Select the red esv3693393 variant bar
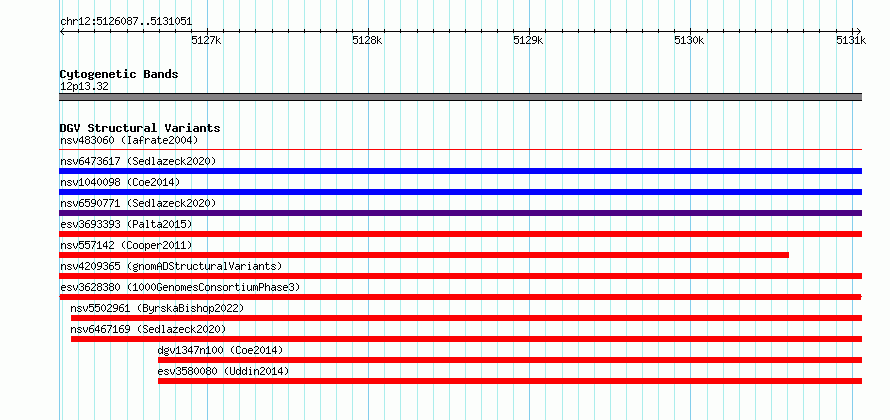This screenshot has width=890, height=420. click(x=461, y=234)
